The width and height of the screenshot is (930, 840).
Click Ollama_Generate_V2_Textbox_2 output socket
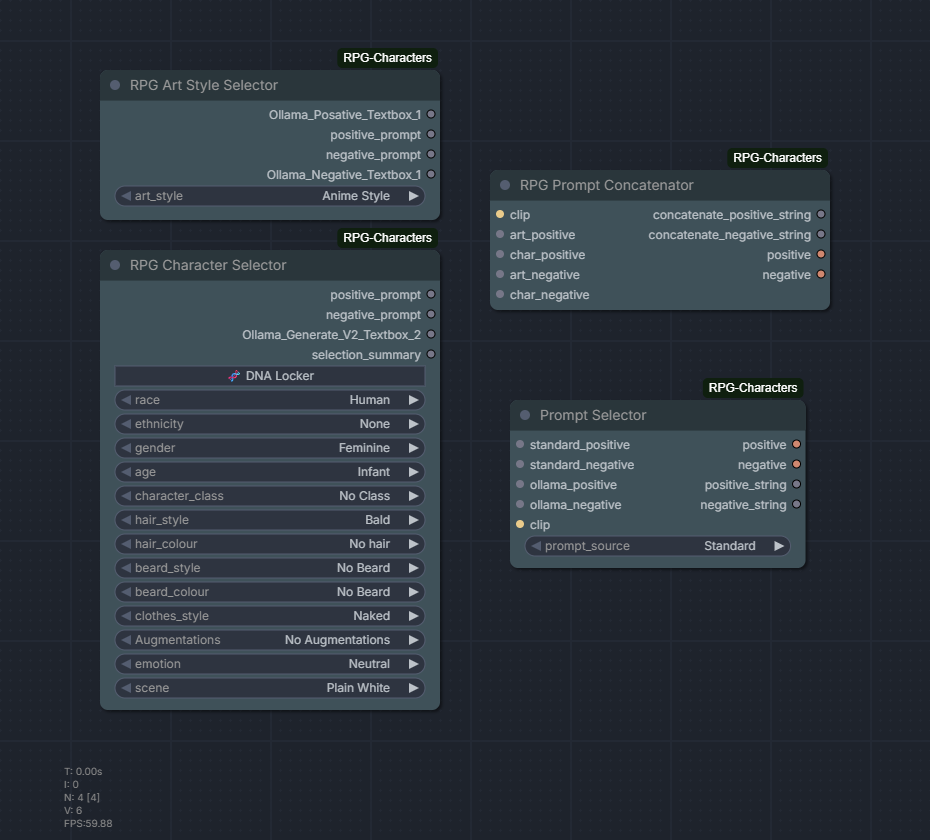[431, 335]
